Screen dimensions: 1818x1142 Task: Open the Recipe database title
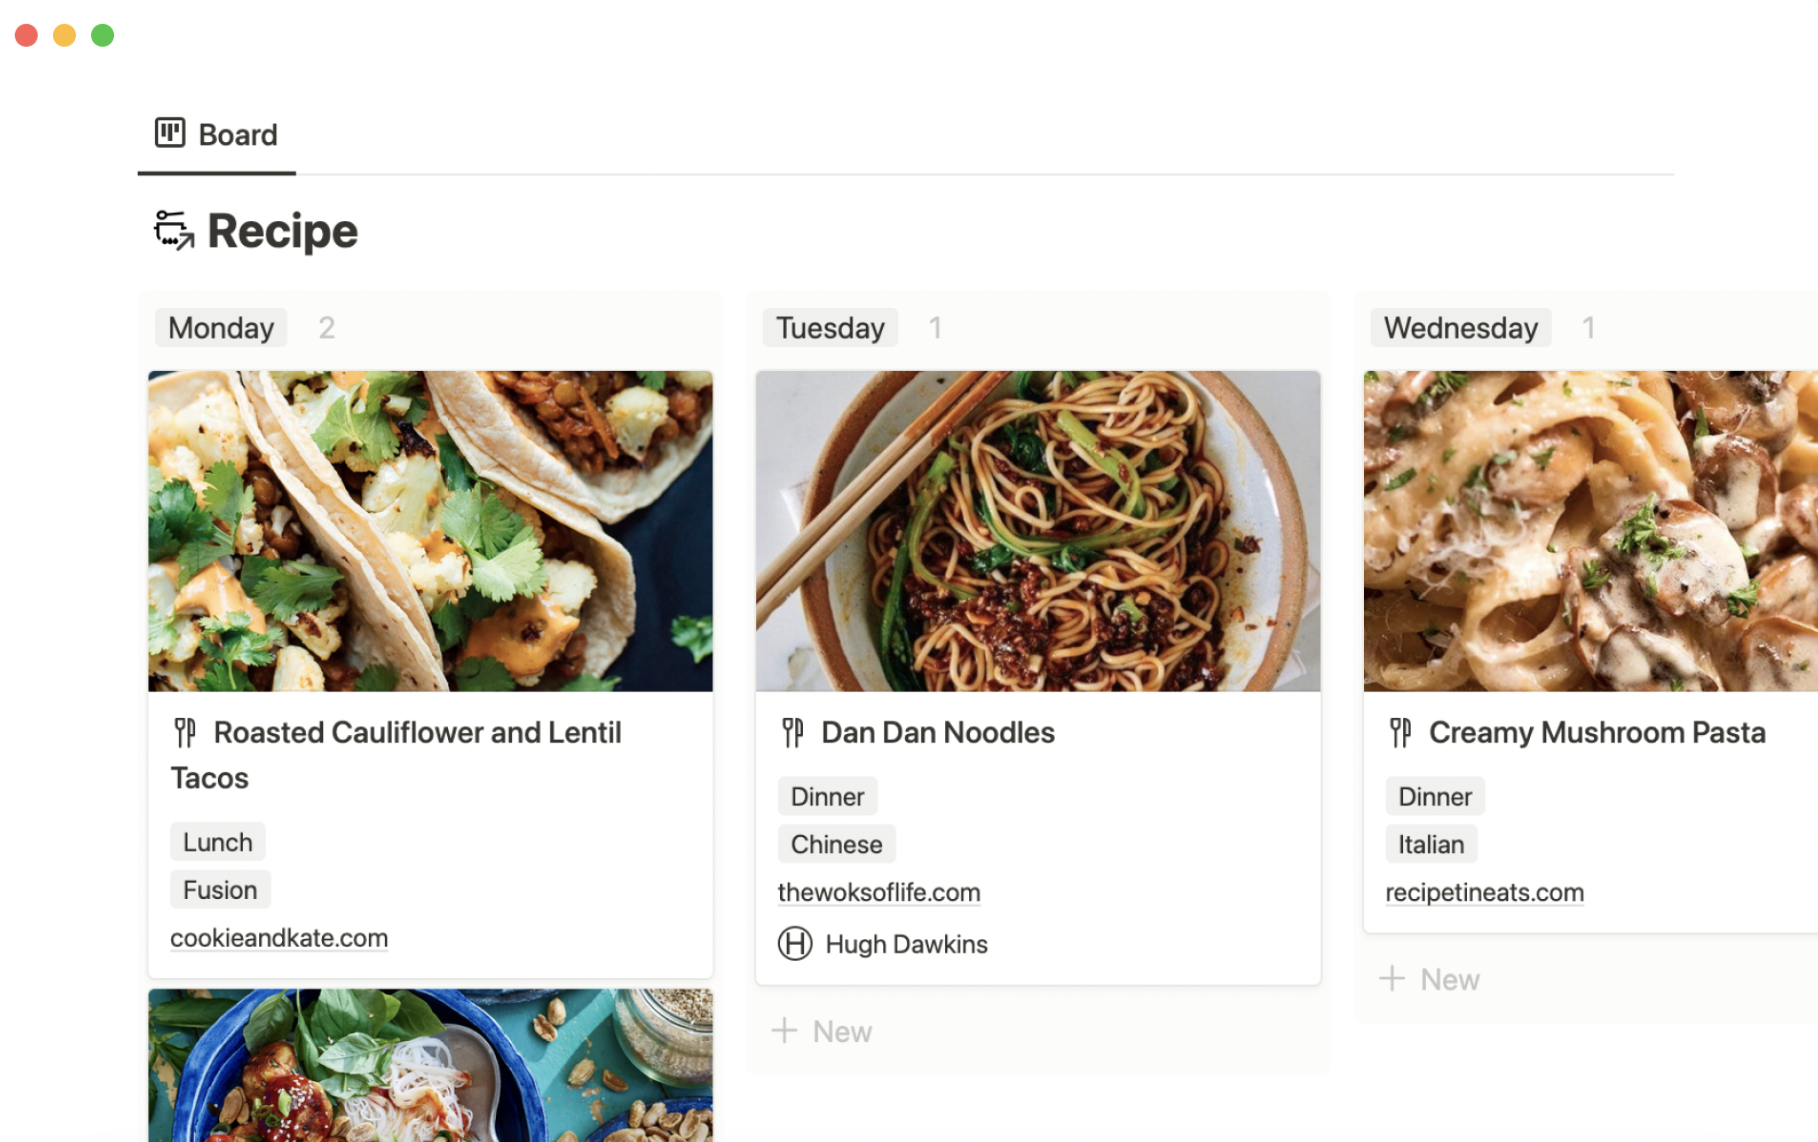(x=282, y=231)
